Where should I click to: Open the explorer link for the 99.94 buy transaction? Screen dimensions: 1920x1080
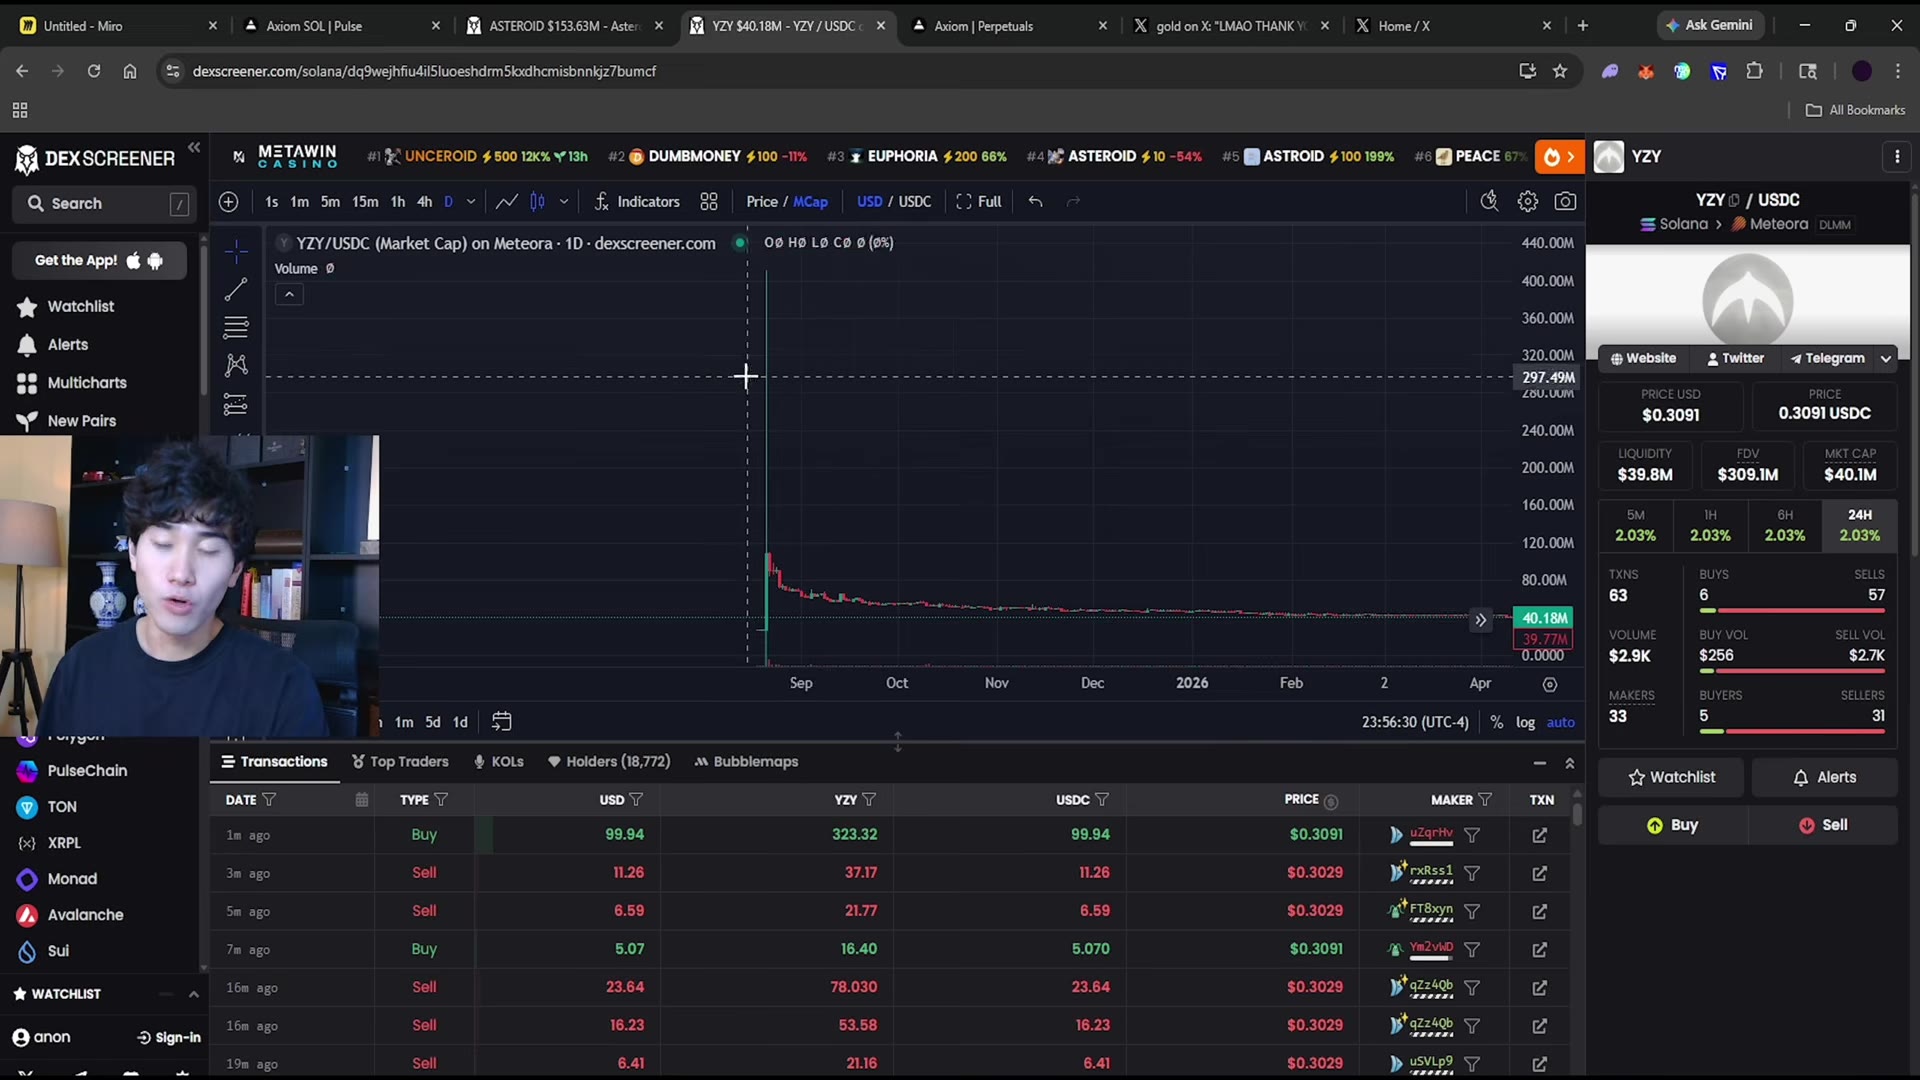point(1540,835)
